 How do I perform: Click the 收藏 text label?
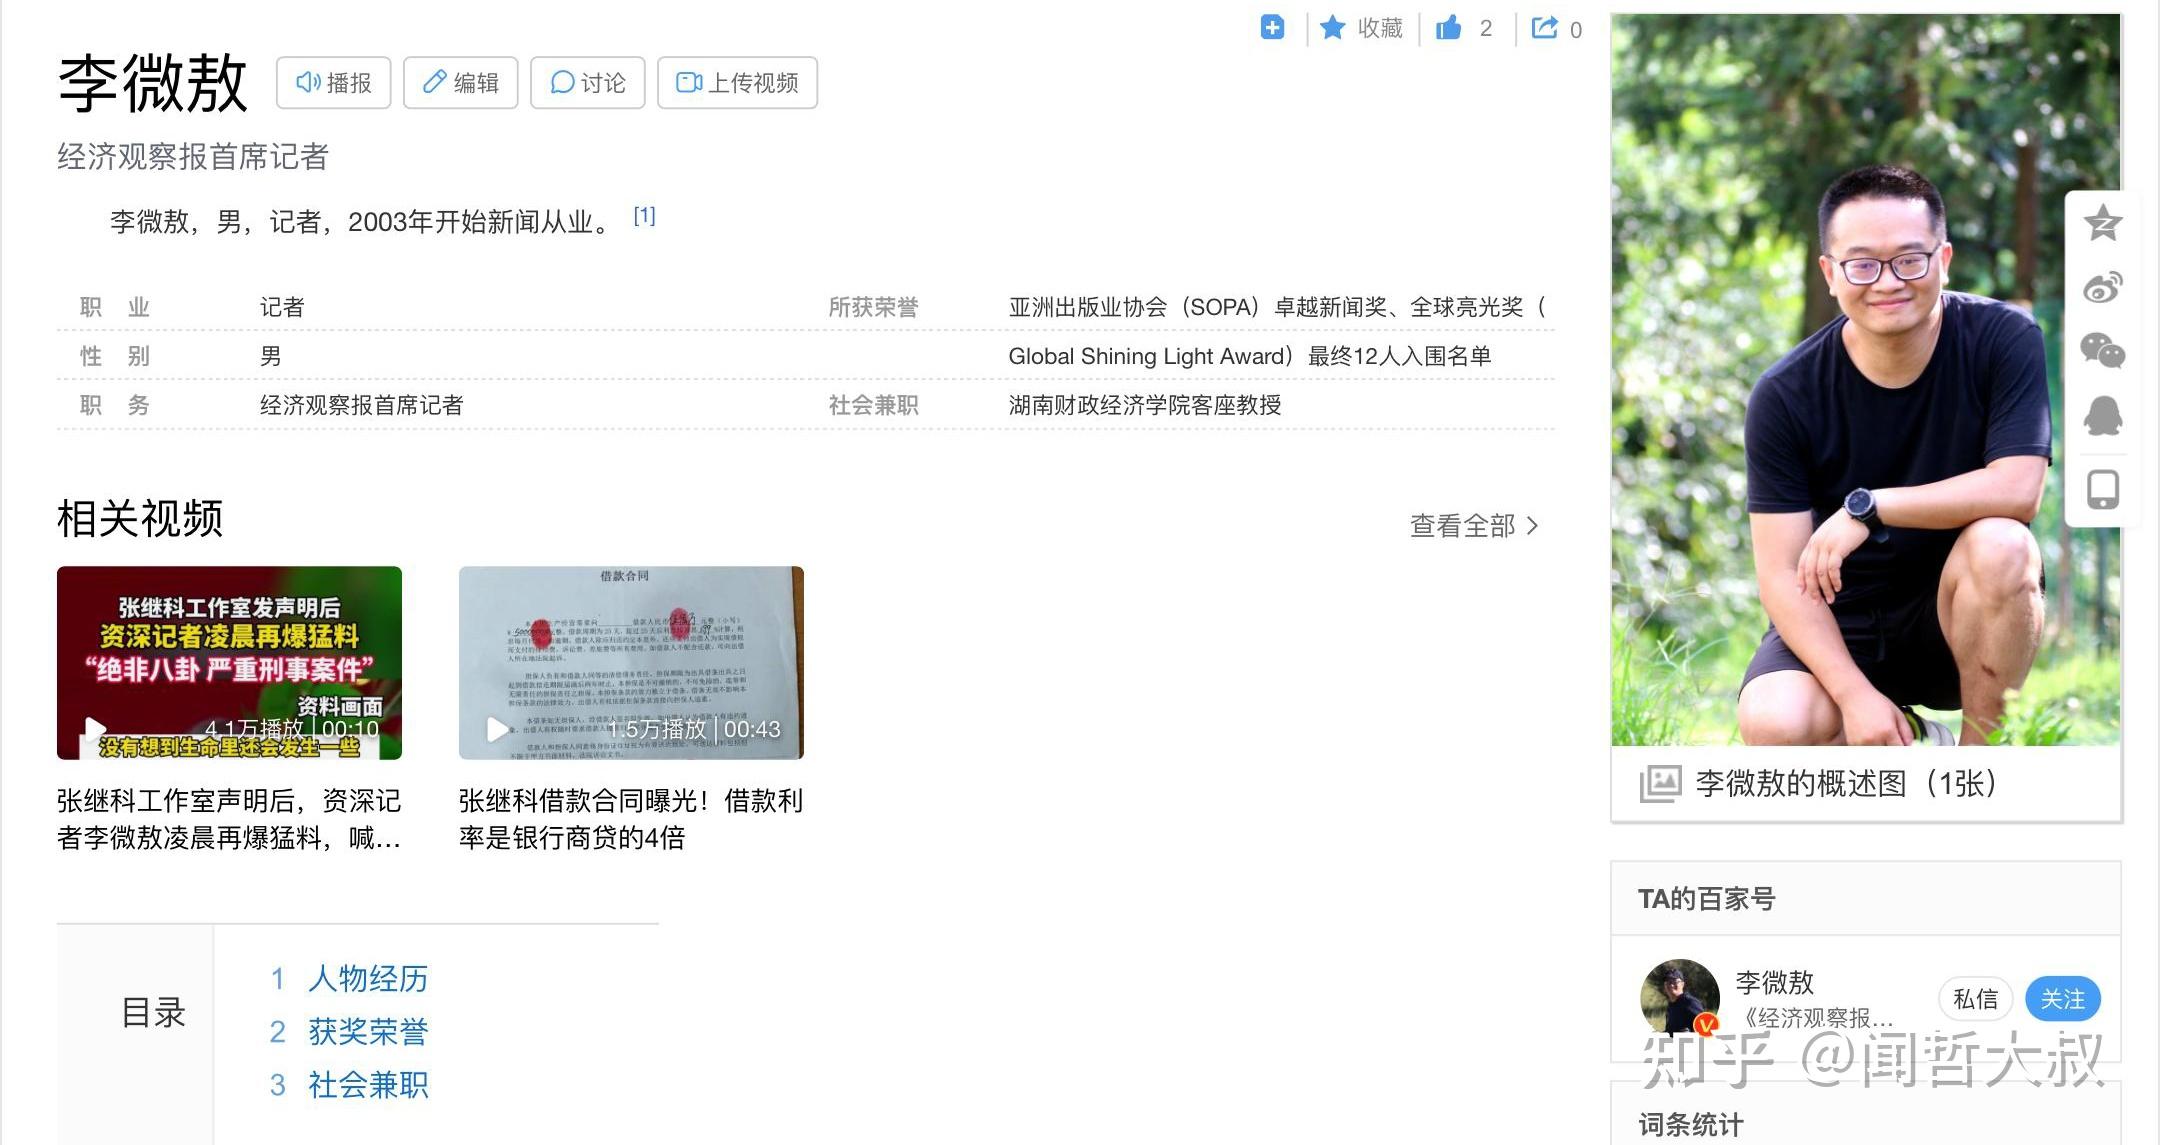[1380, 28]
